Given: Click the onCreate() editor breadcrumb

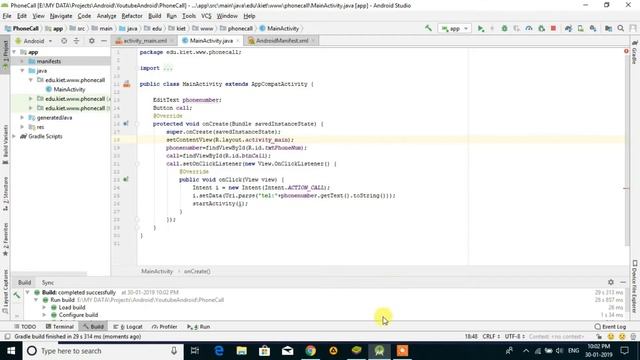Looking at the screenshot, I should (197, 271).
